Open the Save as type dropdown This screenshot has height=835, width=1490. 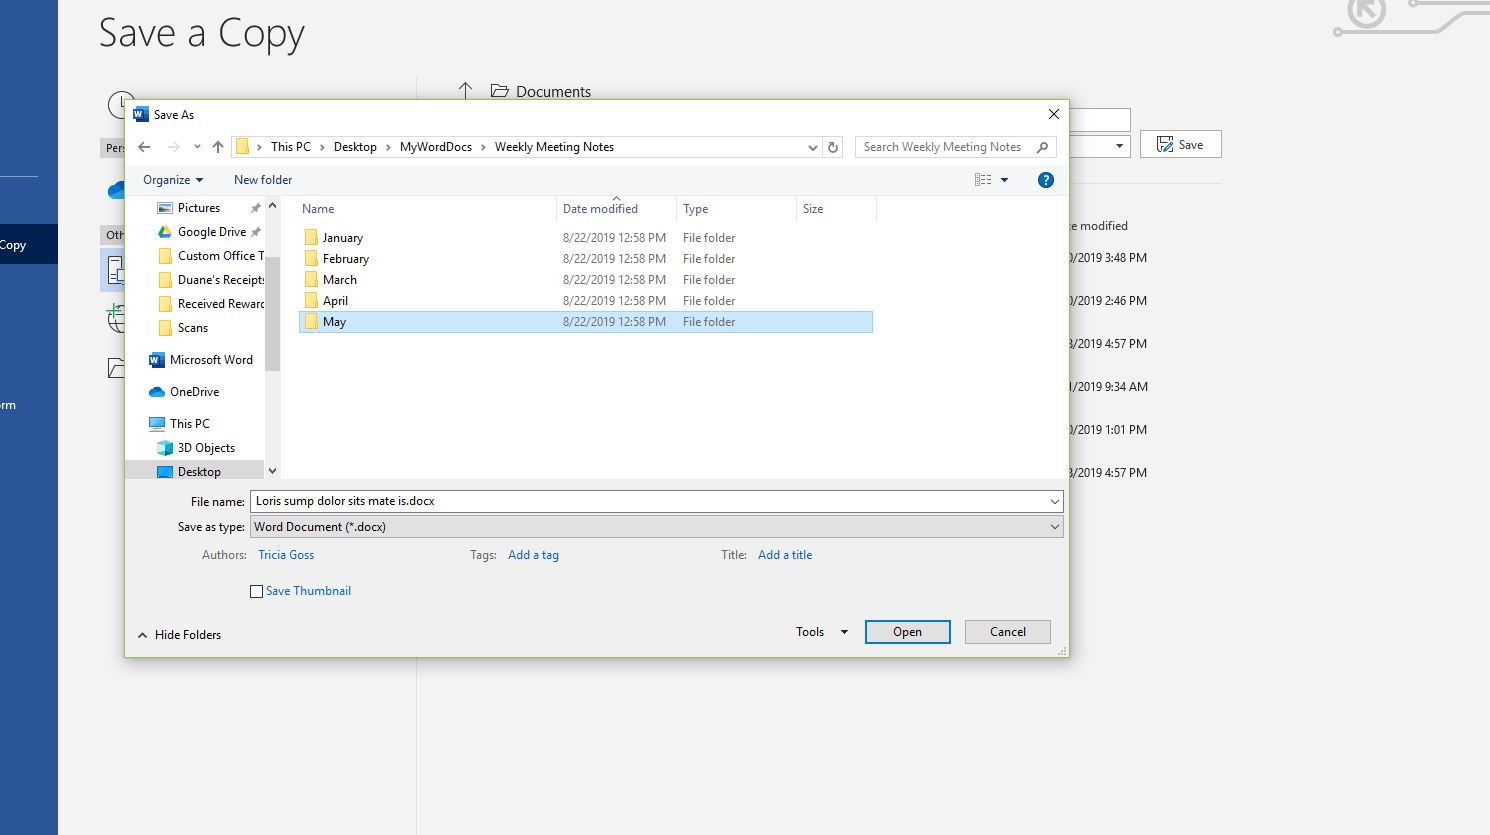coord(656,527)
